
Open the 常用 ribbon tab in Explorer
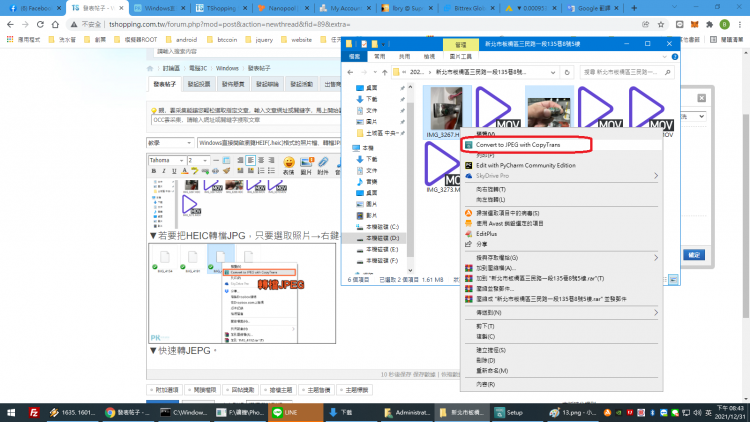point(379,56)
